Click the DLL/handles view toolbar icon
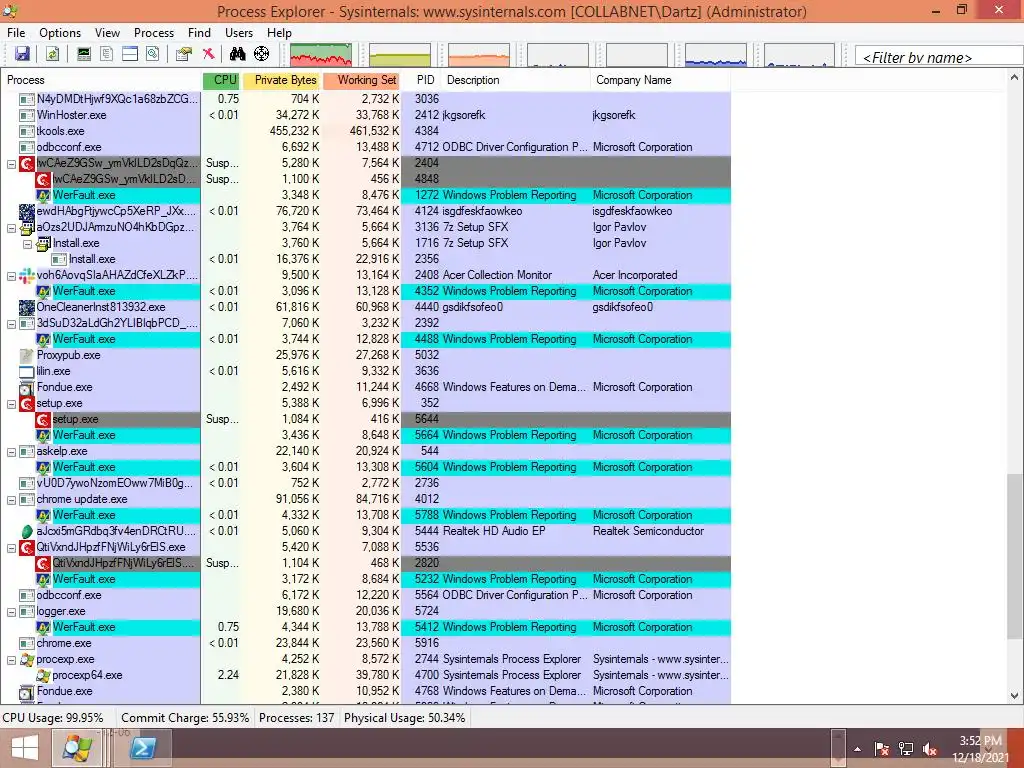The width and height of the screenshot is (1024, 768). (x=153, y=54)
